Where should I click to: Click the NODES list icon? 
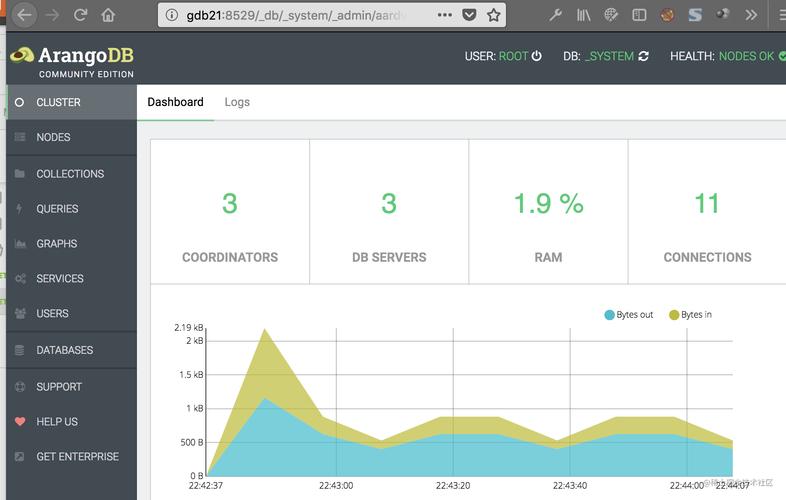pyautogui.click(x=20, y=137)
